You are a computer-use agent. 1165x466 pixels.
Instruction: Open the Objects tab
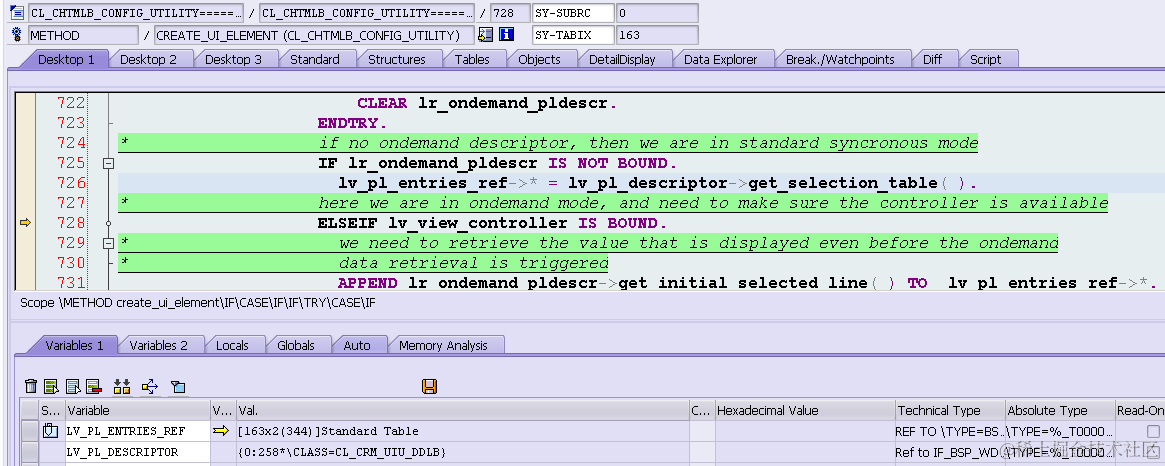(539, 59)
